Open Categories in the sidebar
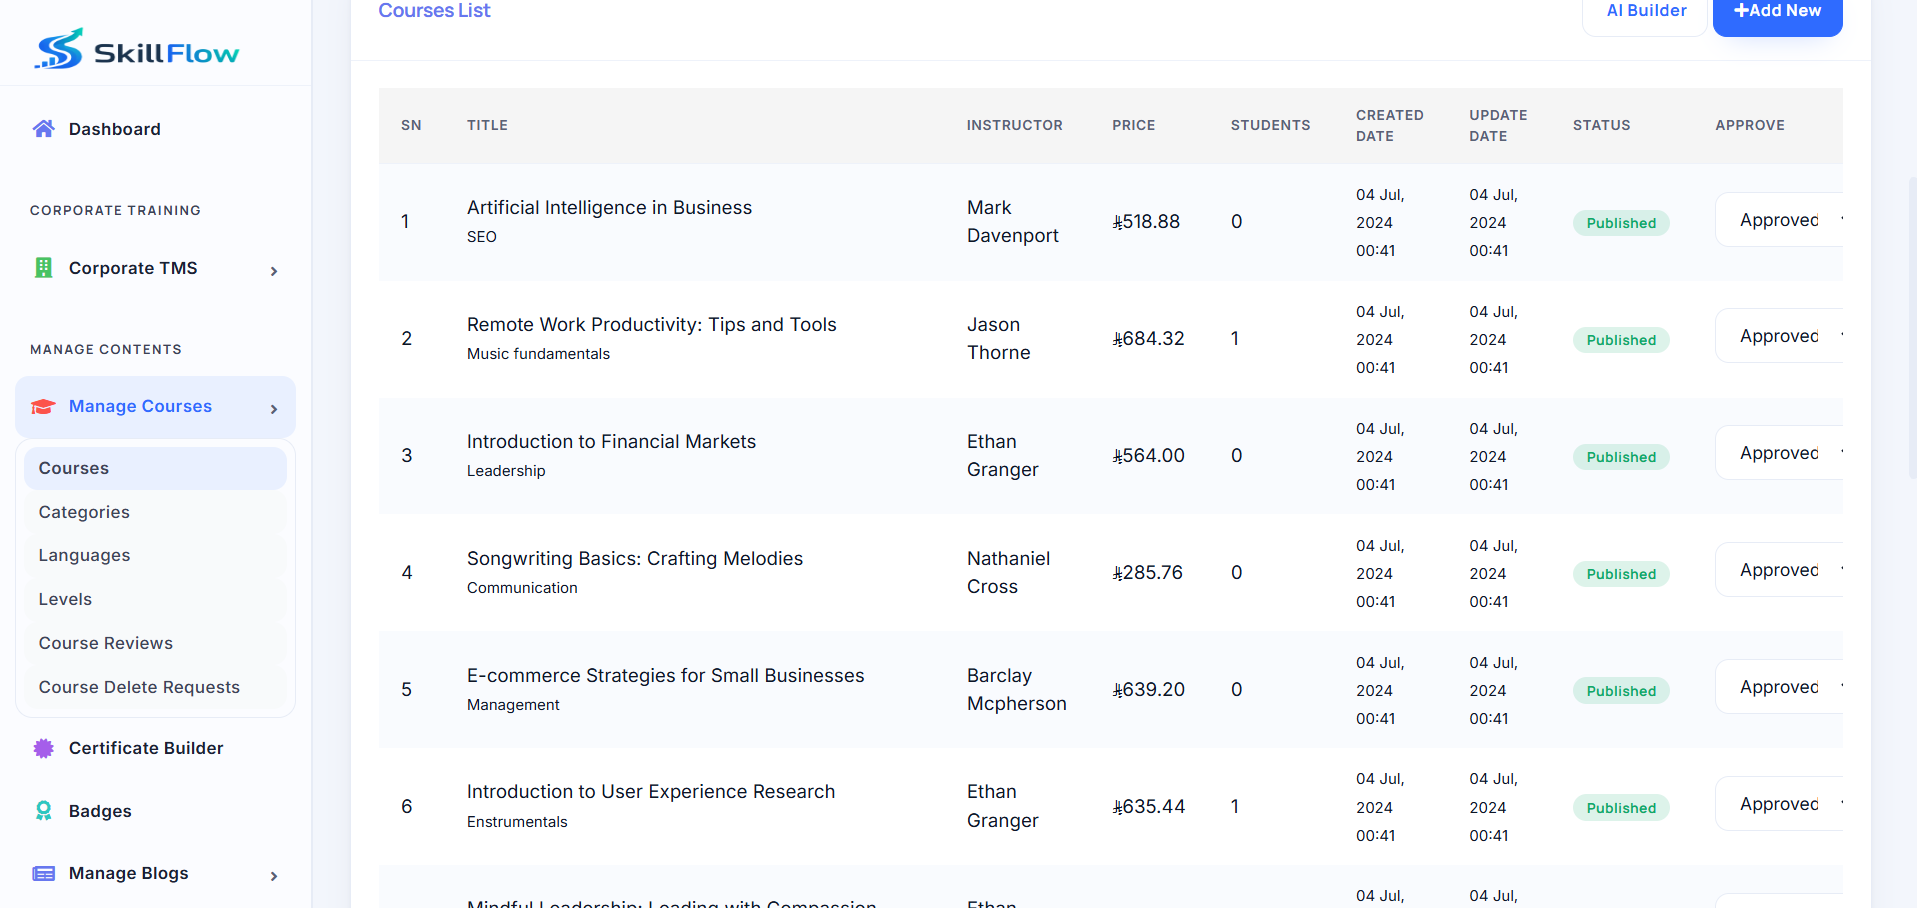Viewport: 1917px width, 908px height. click(155, 512)
